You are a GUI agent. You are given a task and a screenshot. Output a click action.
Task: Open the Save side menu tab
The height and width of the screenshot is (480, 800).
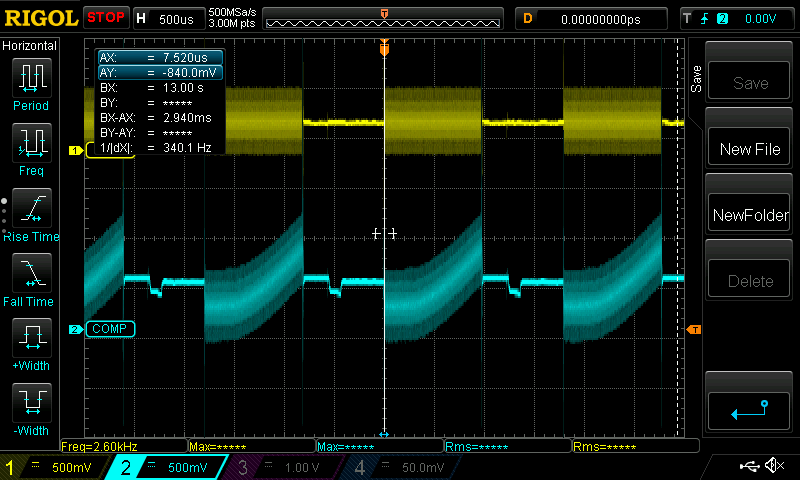coord(696,79)
